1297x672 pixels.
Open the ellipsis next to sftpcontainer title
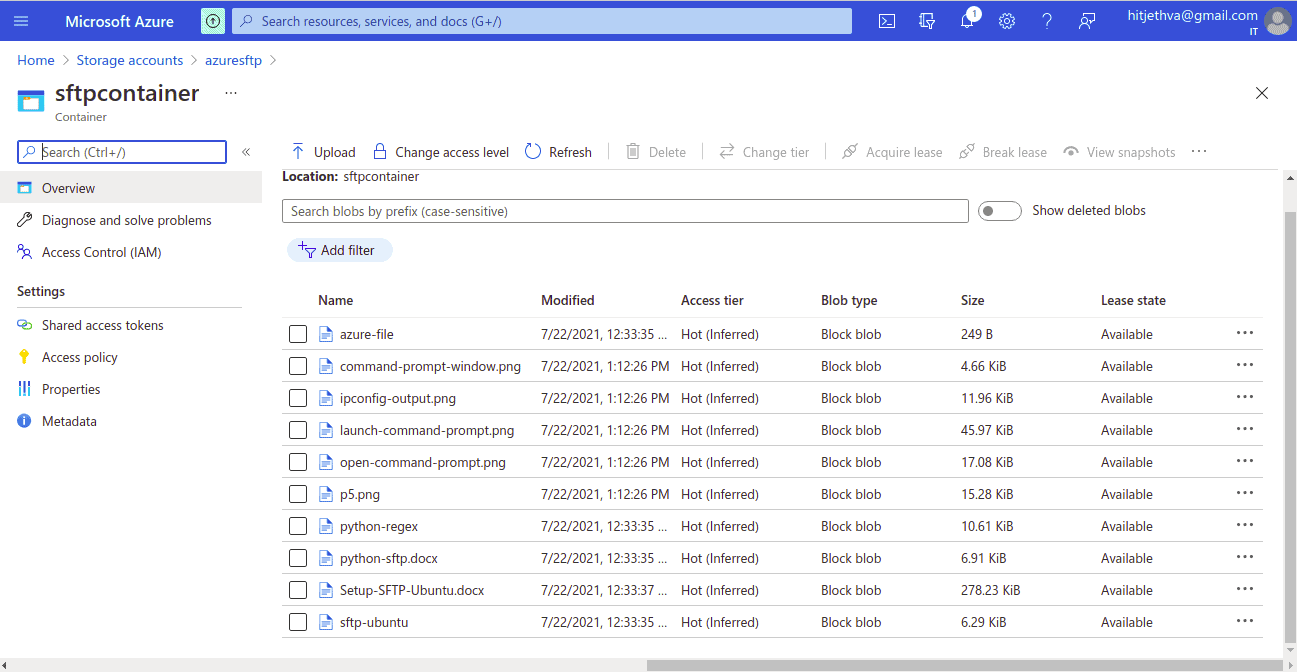(231, 93)
